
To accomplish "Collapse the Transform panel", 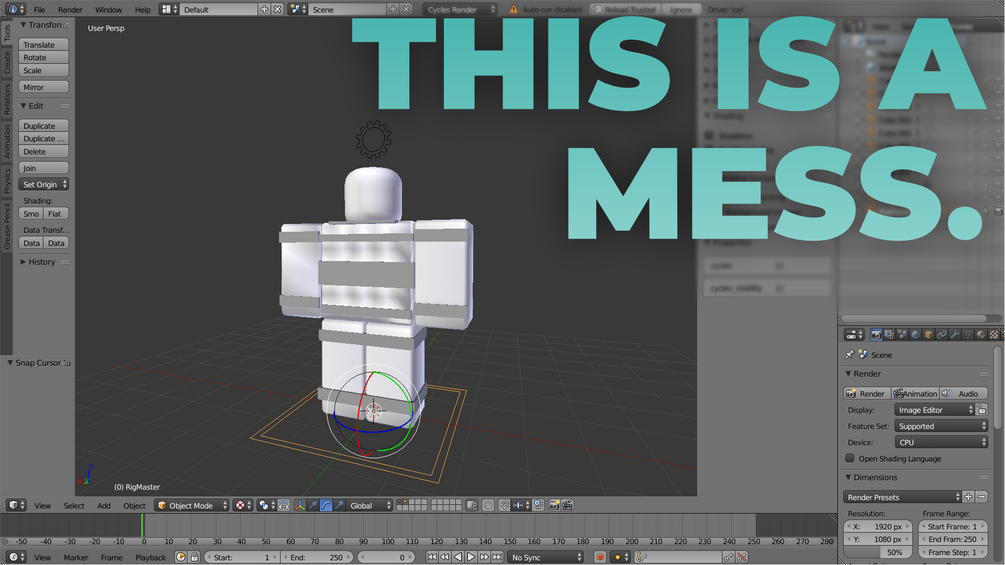I will (23, 25).
